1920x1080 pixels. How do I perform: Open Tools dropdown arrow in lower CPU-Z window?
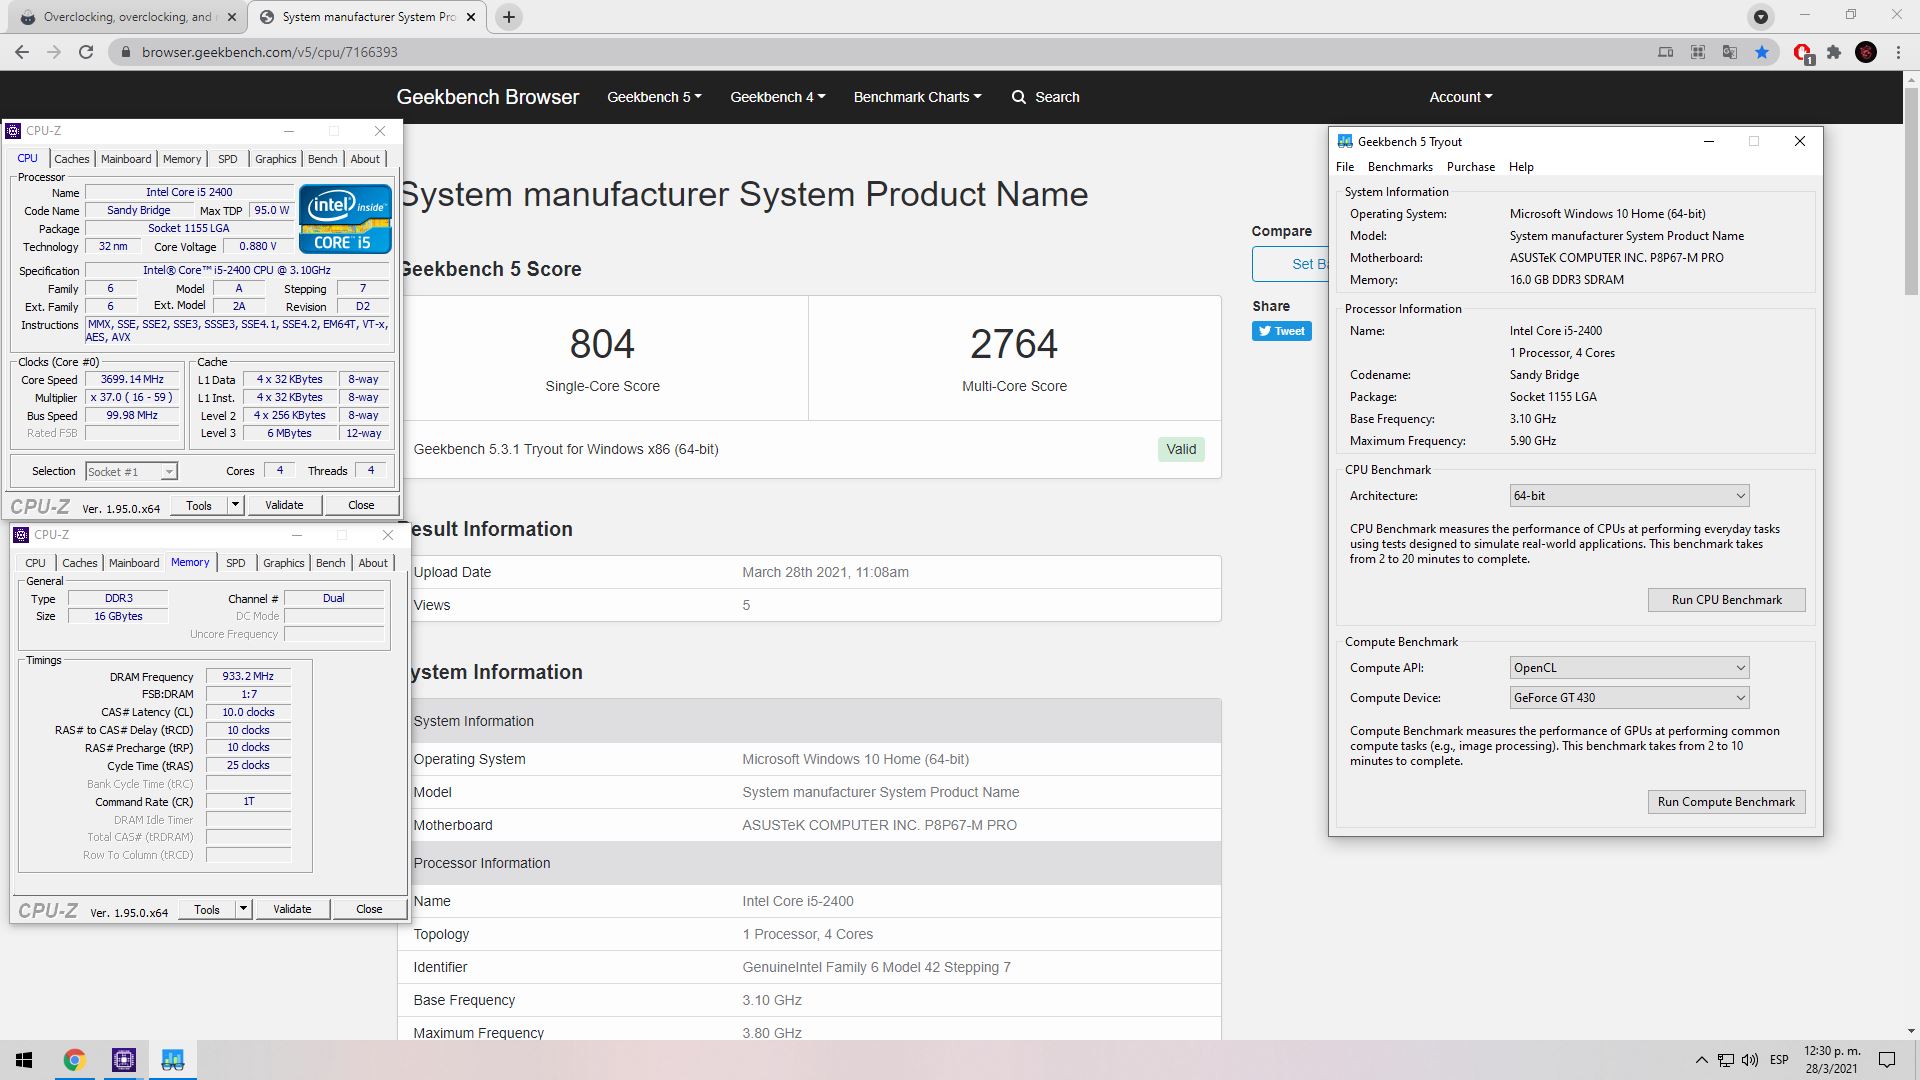(243, 909)
